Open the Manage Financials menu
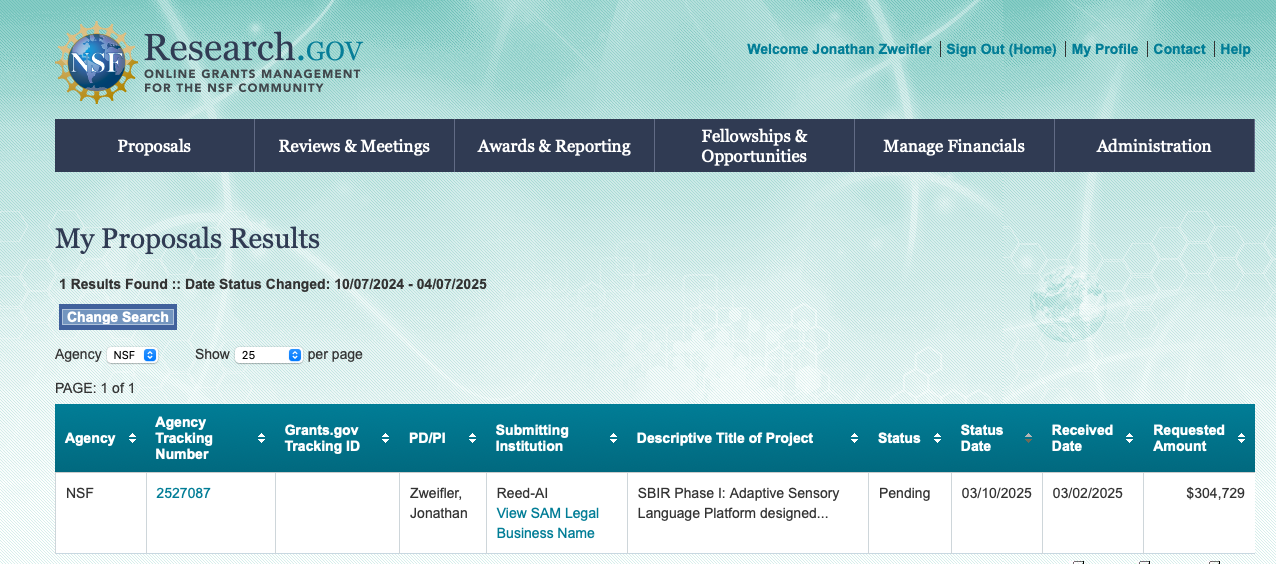1276x564 pixels. (x=954, y=146)
